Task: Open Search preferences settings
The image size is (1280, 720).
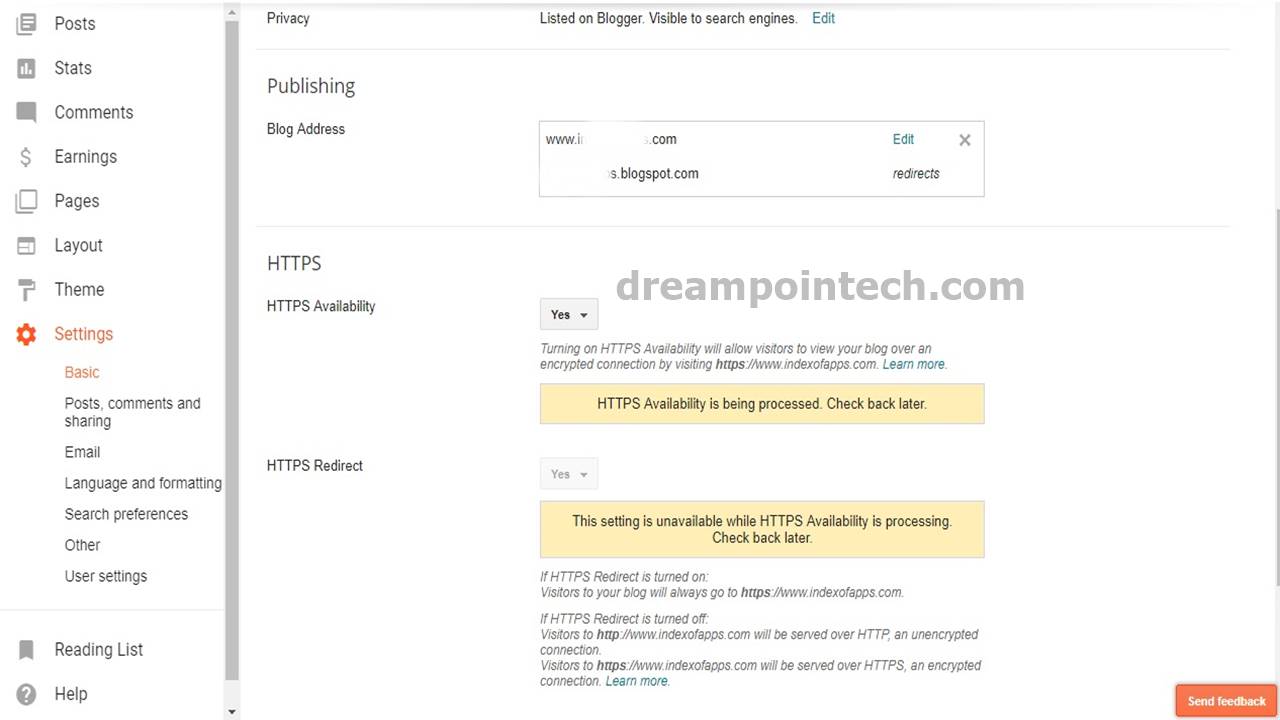Action: coord(126,513)
